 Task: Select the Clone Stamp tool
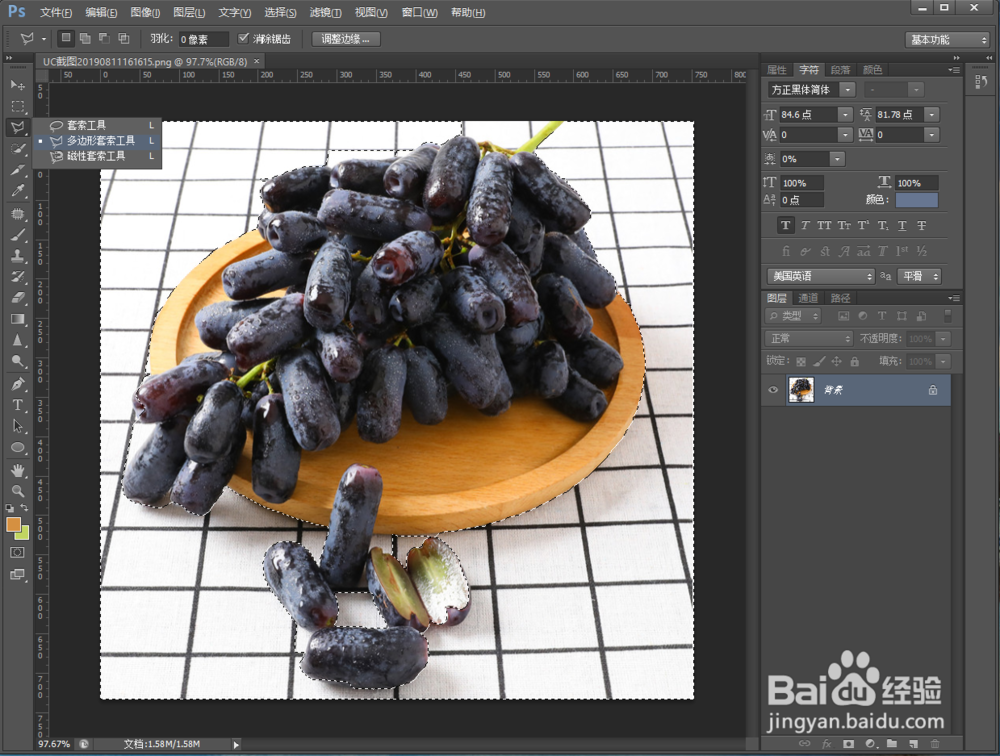18,256
